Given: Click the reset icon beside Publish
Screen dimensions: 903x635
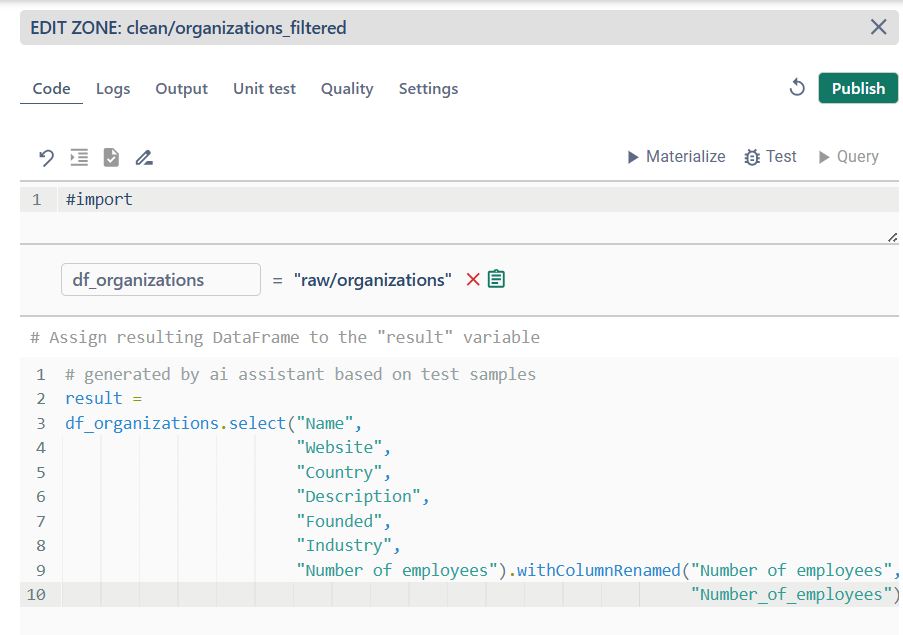Looking at the screenshot, I should (797, 88).
